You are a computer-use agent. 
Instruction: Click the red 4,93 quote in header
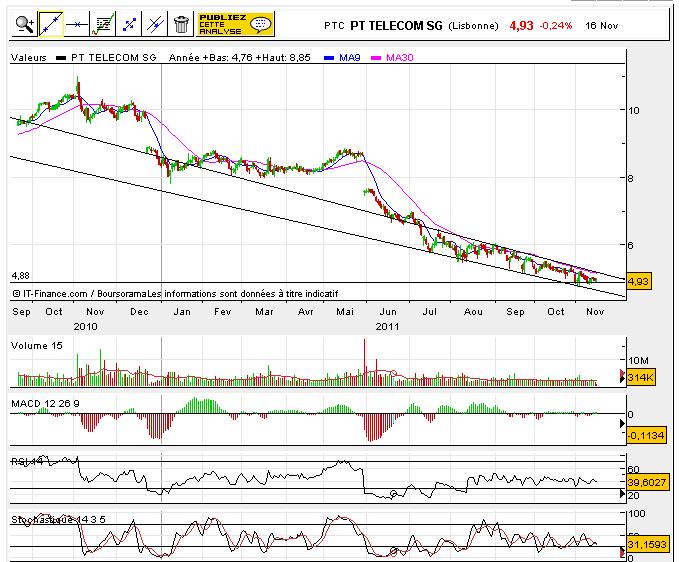click(x=521, y=26)
